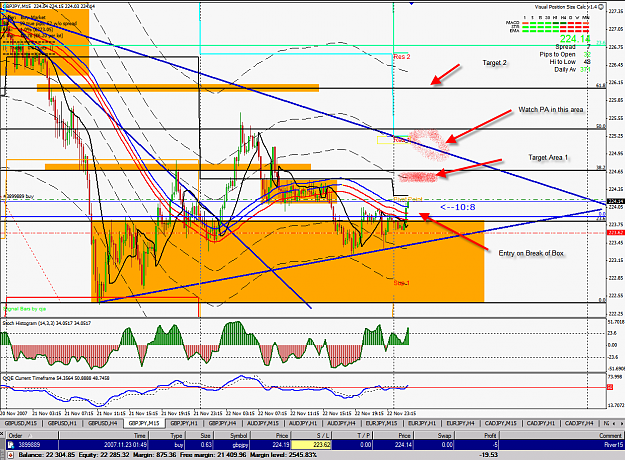This screenshot has width=625, height=460.
Task: Click the Daily Av readout
Action: pyautogui.click(x=572, y=69)
